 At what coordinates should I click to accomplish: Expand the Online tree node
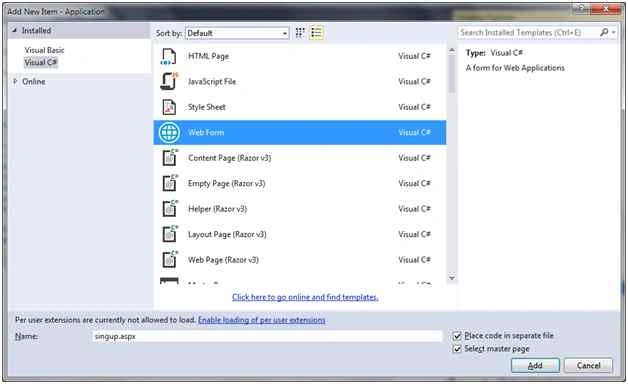pos(15,81)
